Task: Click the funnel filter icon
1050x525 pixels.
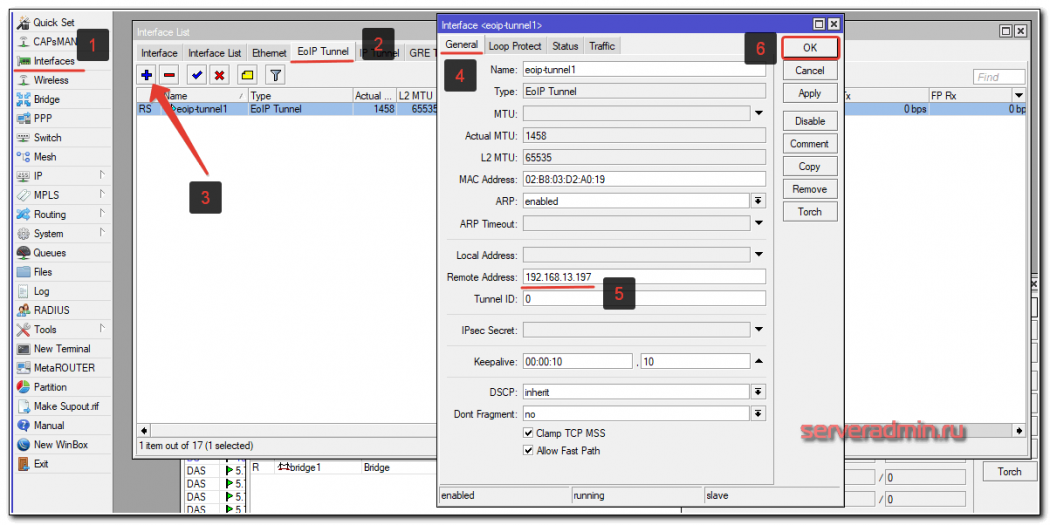Action: [275, 75]
